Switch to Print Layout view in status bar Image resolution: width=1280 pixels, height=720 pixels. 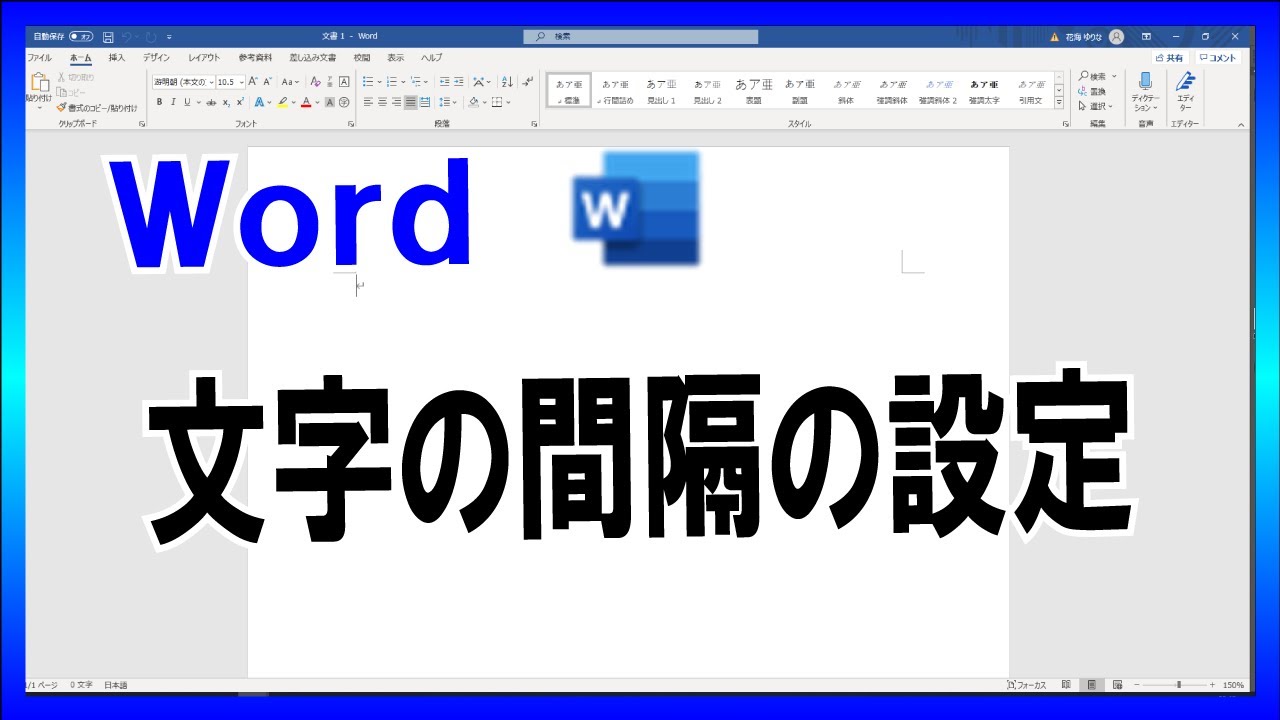(1091, 685)
